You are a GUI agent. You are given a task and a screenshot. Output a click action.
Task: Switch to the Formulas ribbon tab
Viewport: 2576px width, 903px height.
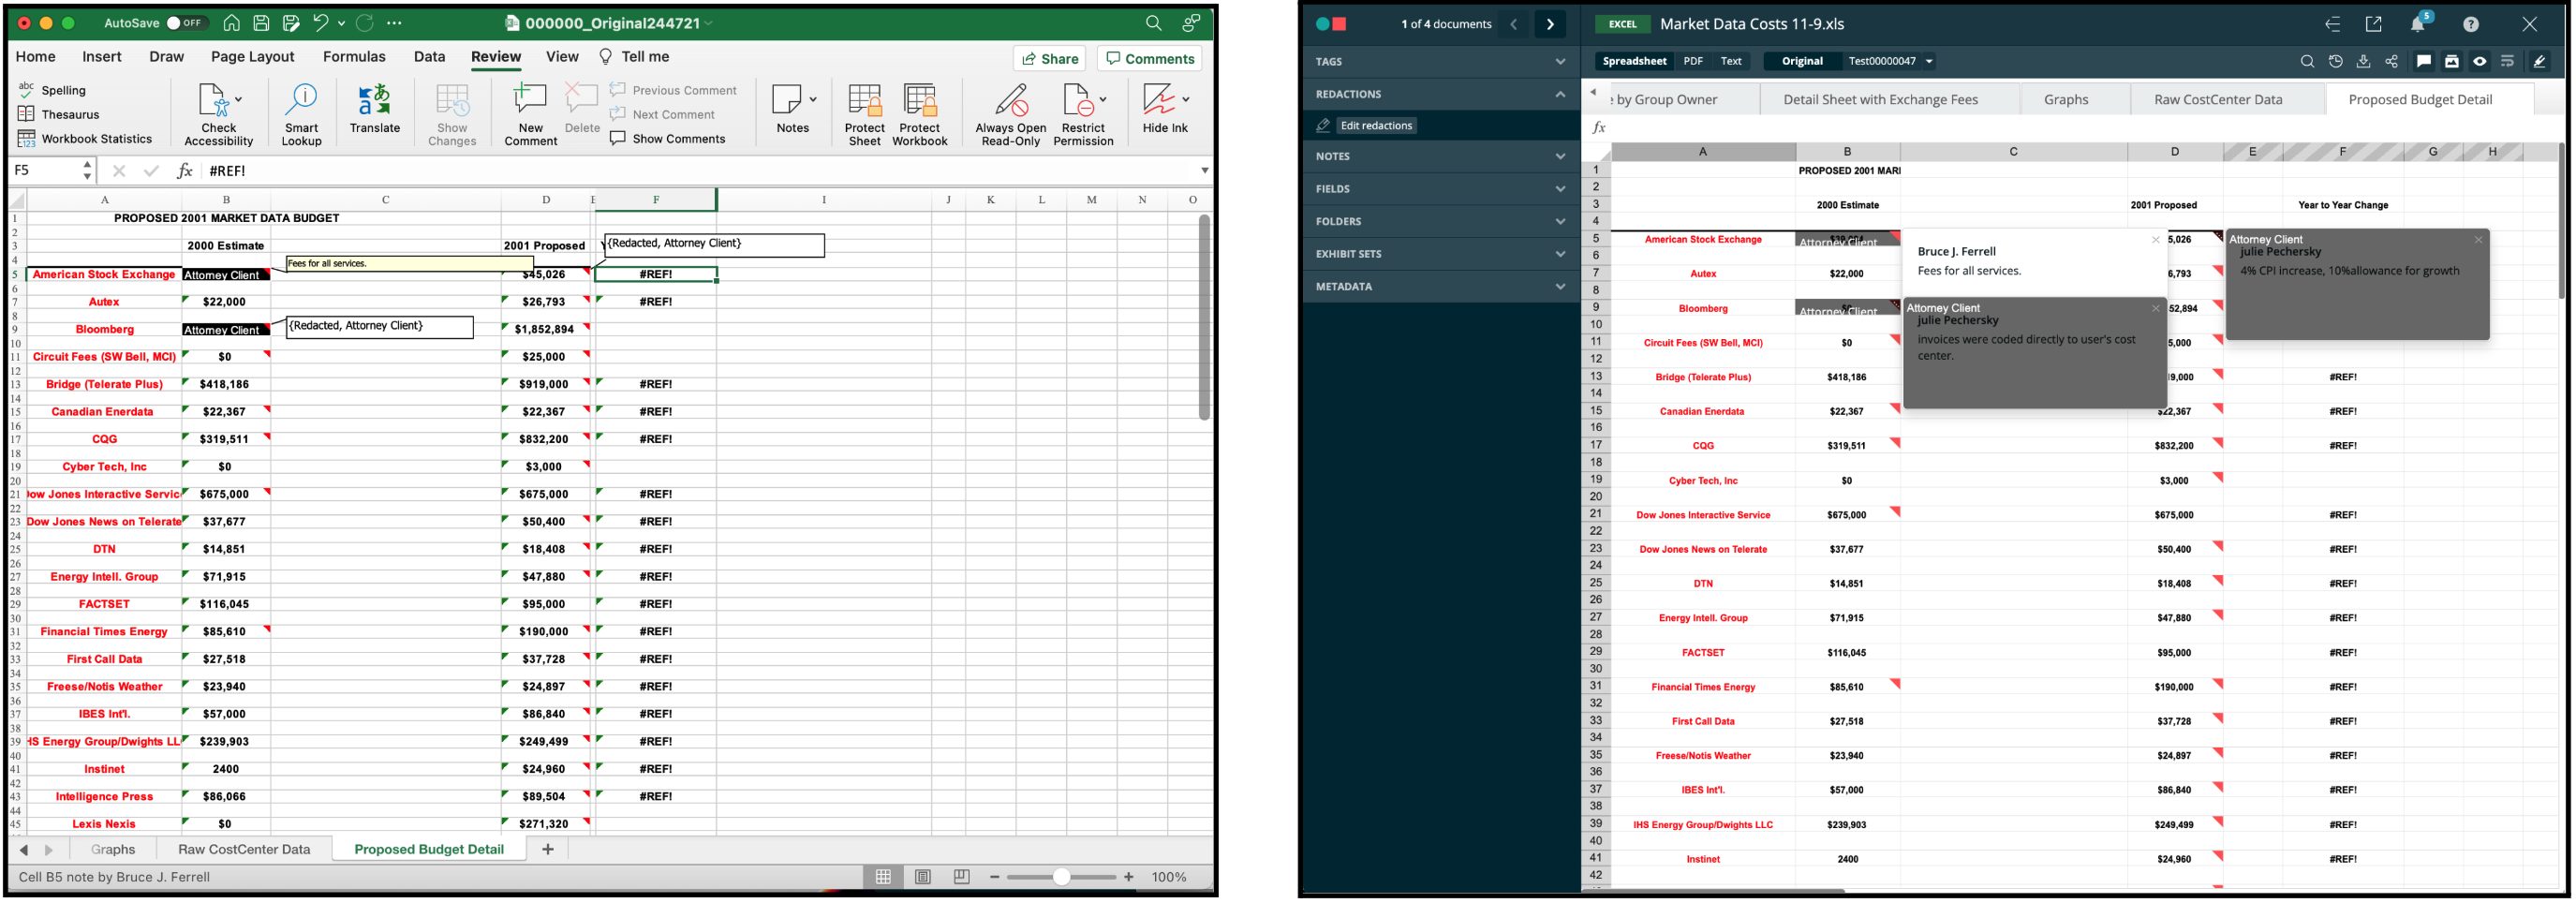354,57
